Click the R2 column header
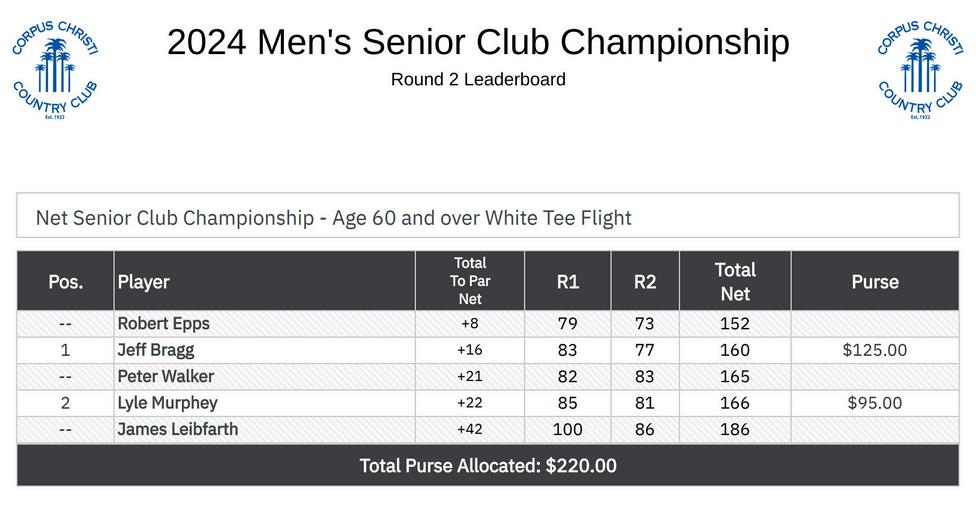 click(x=645, y=282)
